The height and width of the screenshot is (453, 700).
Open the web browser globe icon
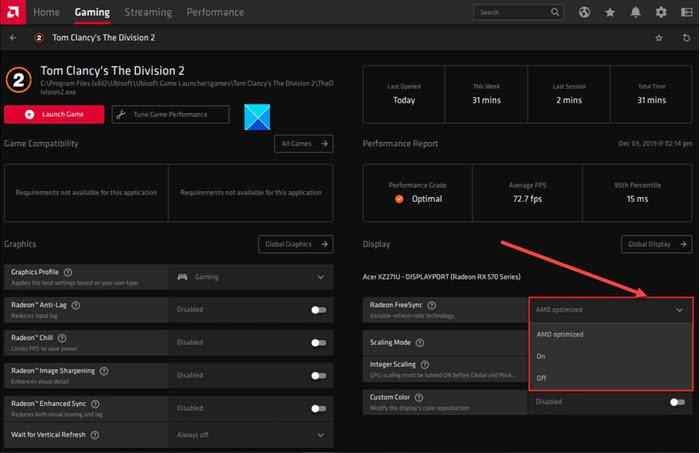tap(584, 12)
